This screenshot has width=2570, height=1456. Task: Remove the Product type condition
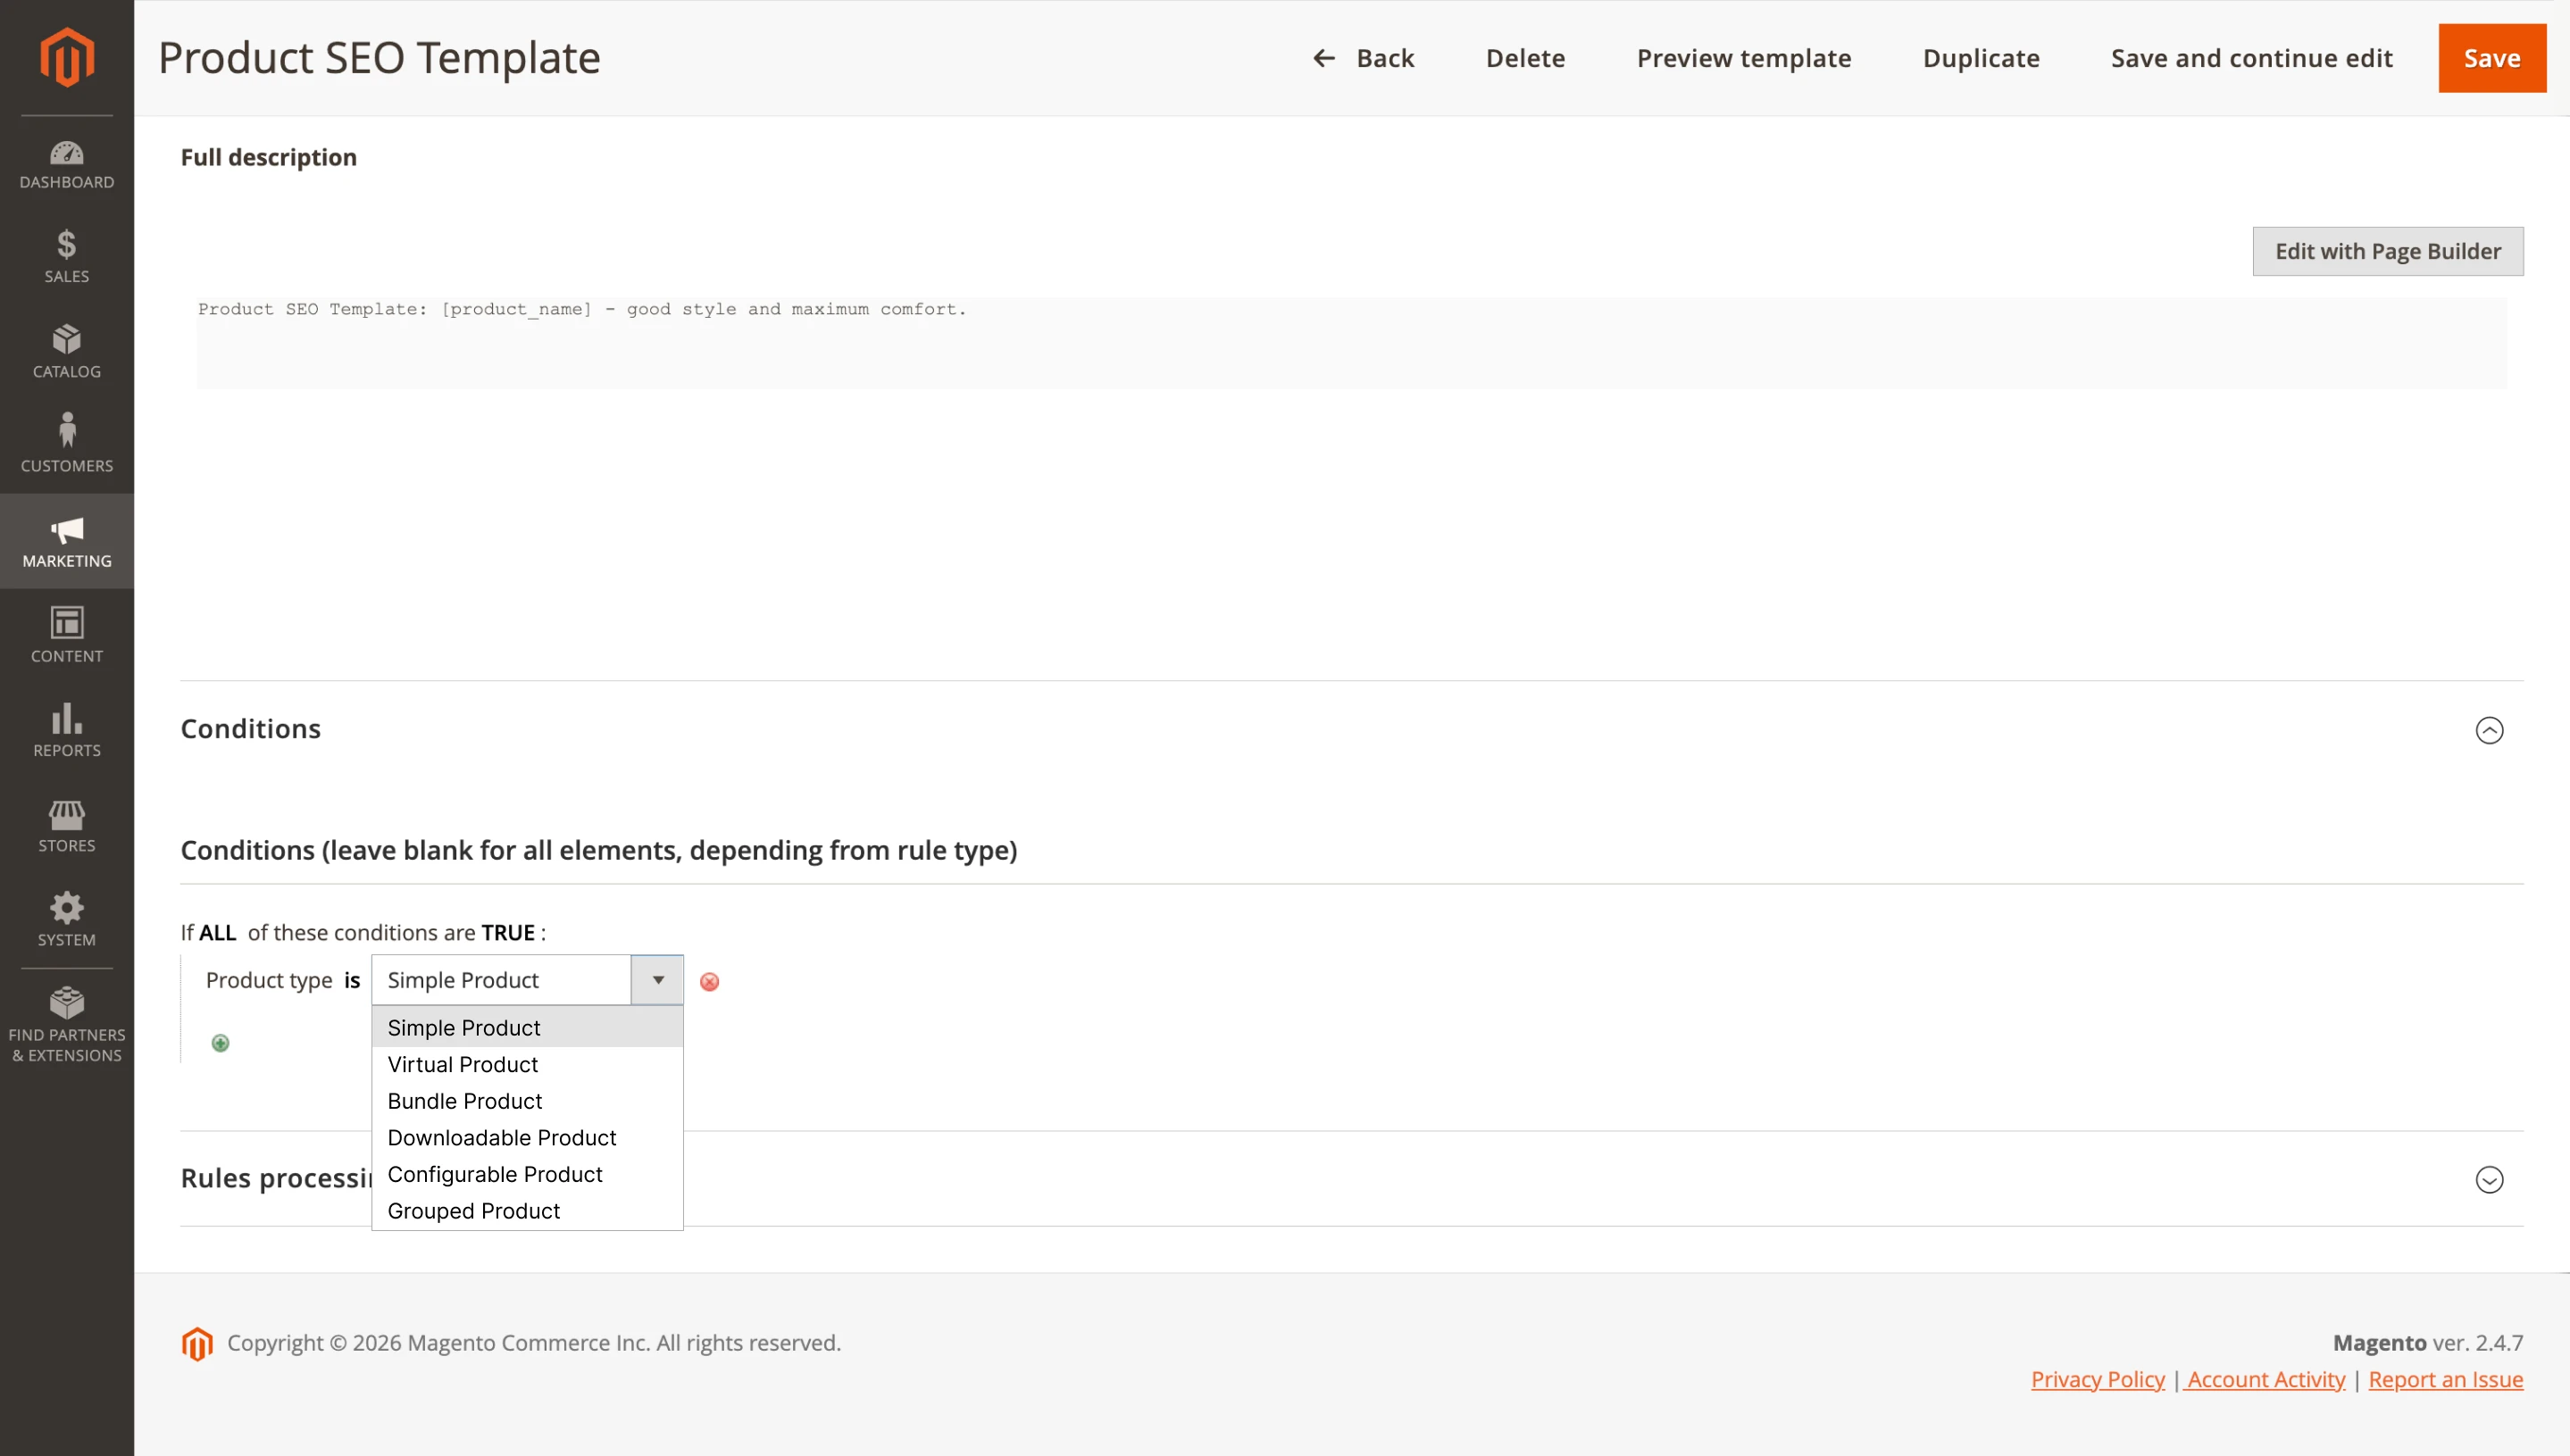pyautogui.click(x=710, y=981)
